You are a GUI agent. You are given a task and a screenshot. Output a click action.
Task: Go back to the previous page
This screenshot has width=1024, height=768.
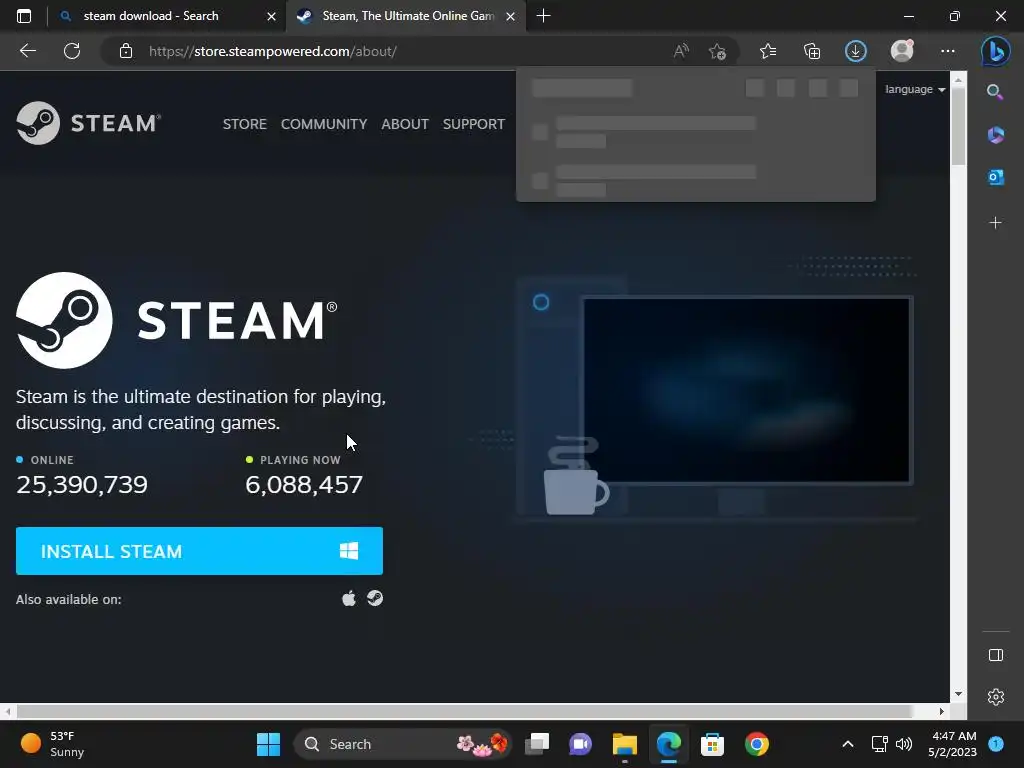tap(27, 51)
